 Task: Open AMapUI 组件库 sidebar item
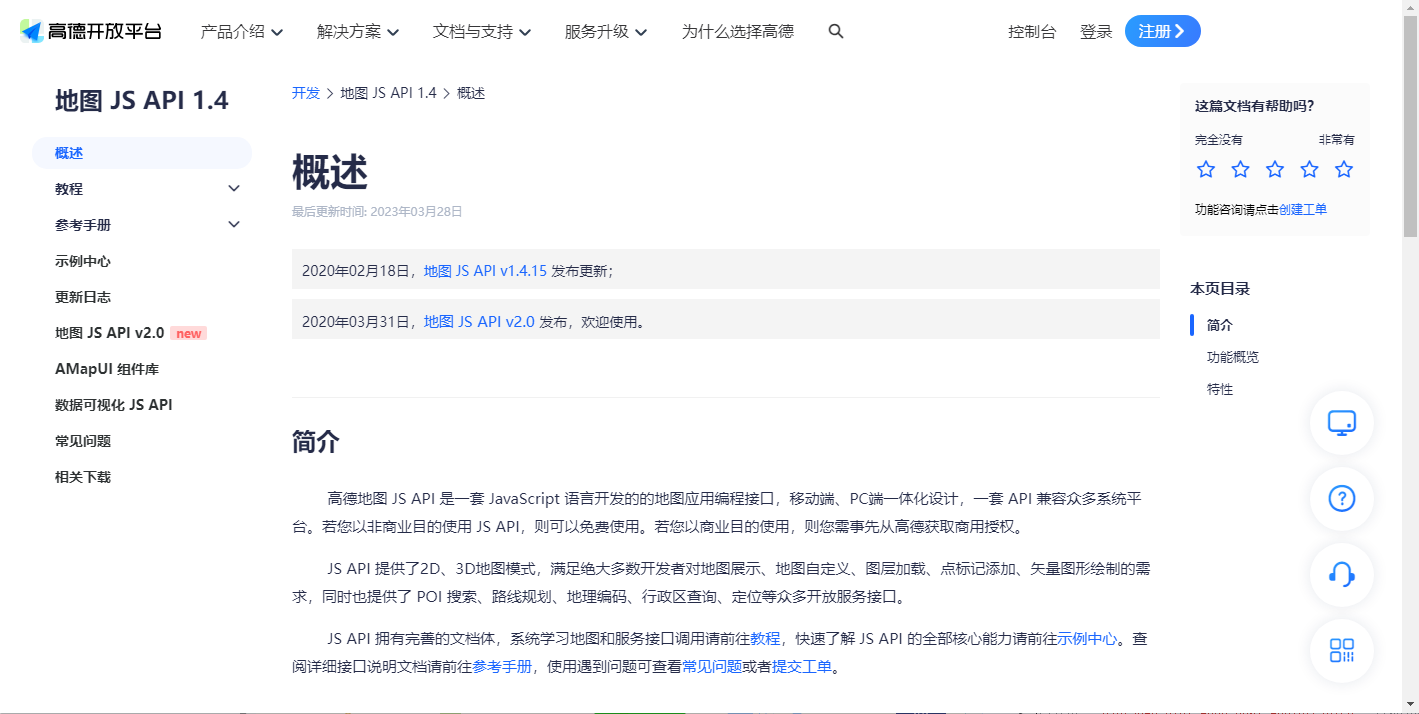point(107,369)
